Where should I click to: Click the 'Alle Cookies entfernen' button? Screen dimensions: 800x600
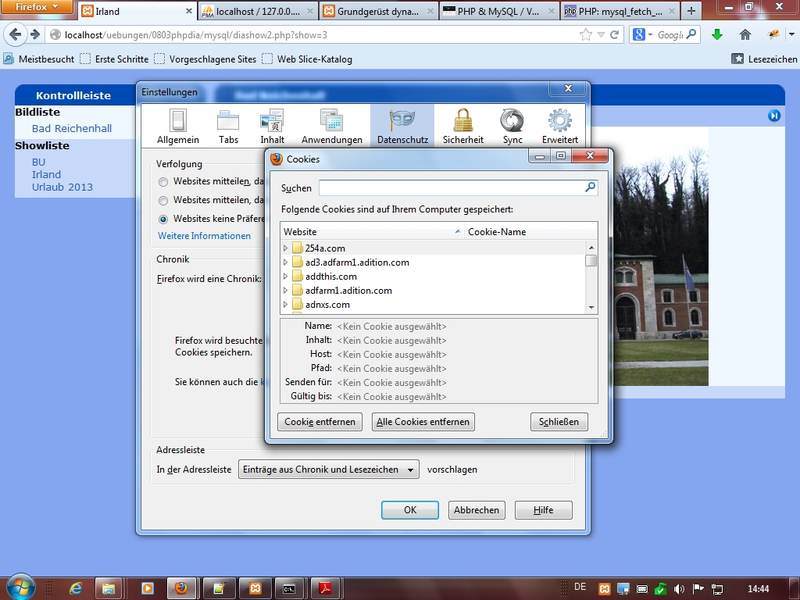[423, 422]
